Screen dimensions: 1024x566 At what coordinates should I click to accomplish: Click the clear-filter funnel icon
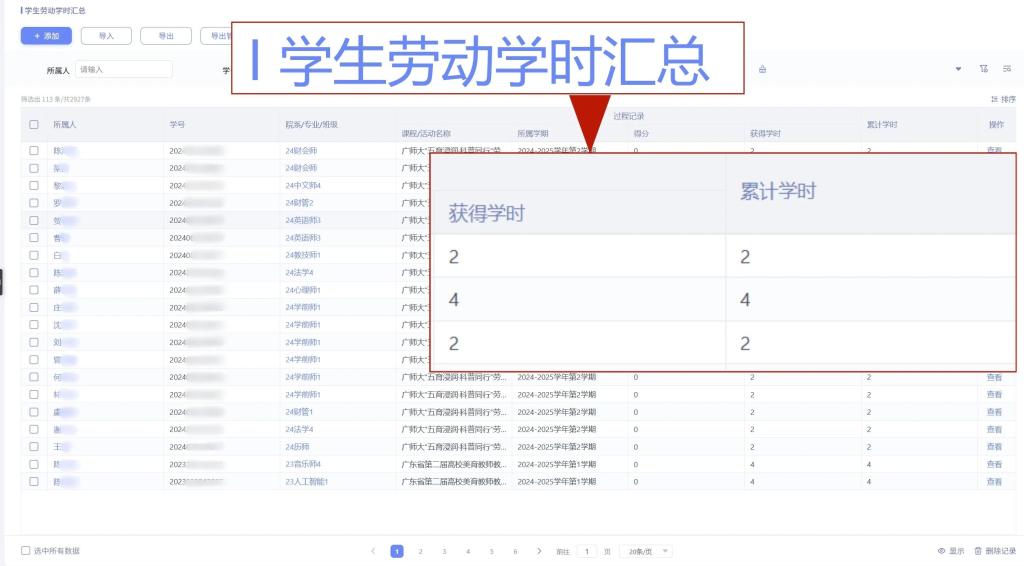[x=985, y=69]
